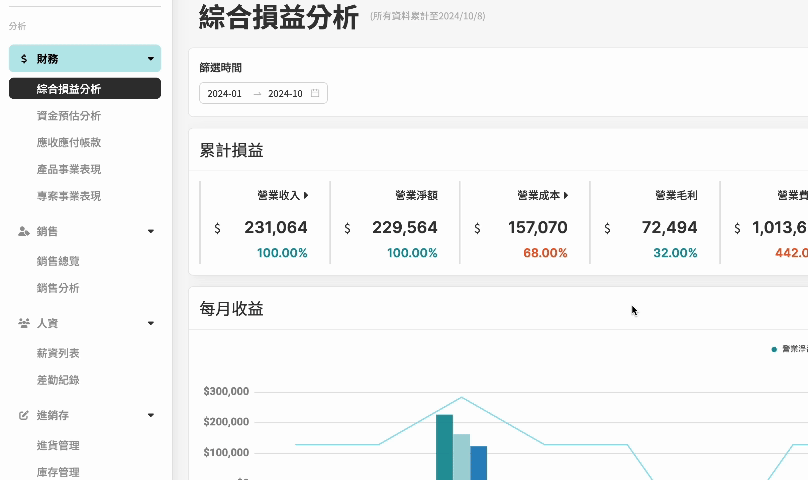Select 綜合損益分析 in sidebar
Image resolution: width=808 pixels, height=480 pixels.
85,89
